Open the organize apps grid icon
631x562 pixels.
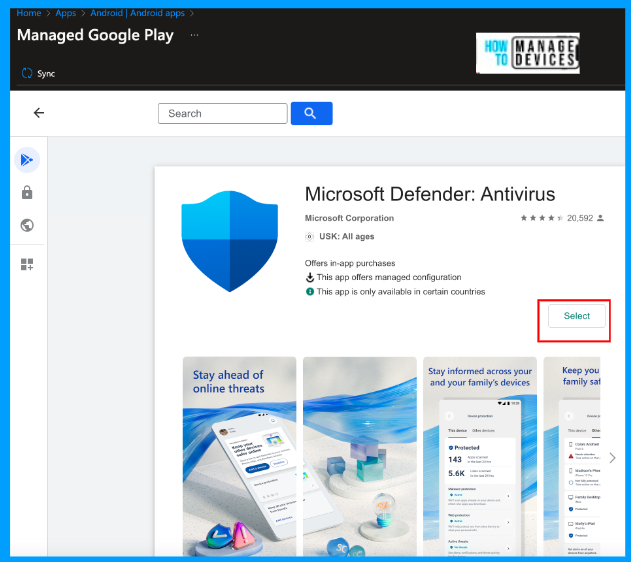[x=27, y=264]
